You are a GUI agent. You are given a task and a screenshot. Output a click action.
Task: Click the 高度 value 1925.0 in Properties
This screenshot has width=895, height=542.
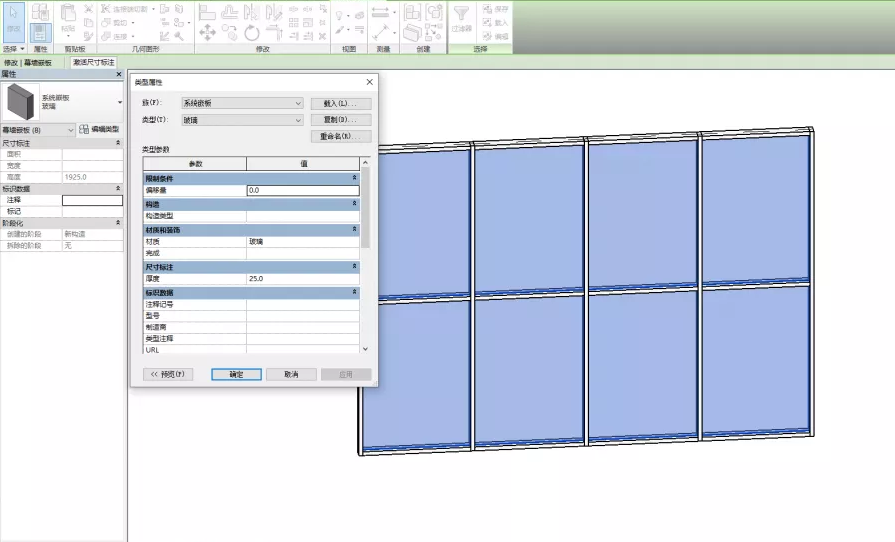[x=92, y=177]
